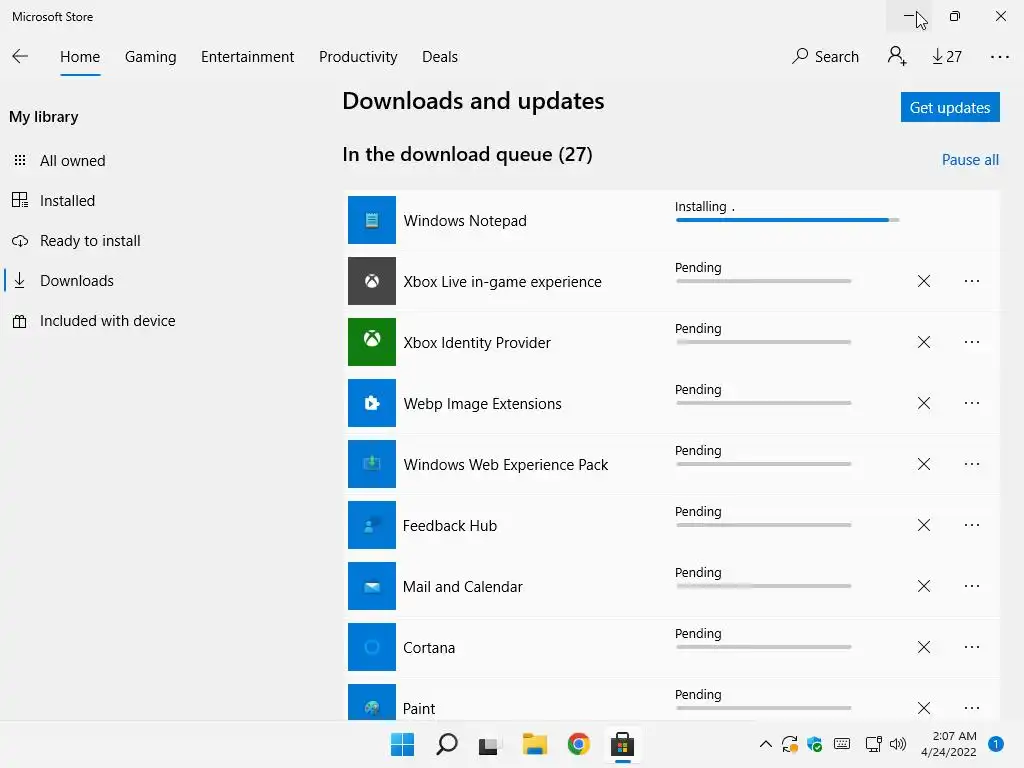Open more options for Paint

pyautogui.click(x=972, y=708)
